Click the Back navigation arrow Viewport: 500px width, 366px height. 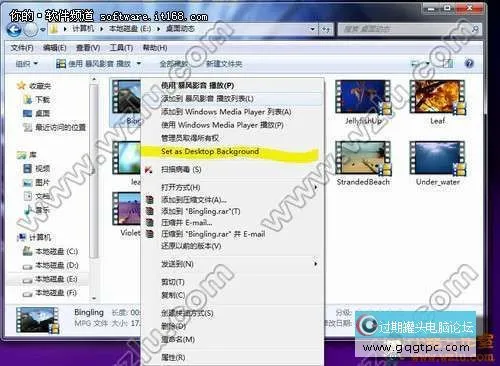click(x=14, y=30)
